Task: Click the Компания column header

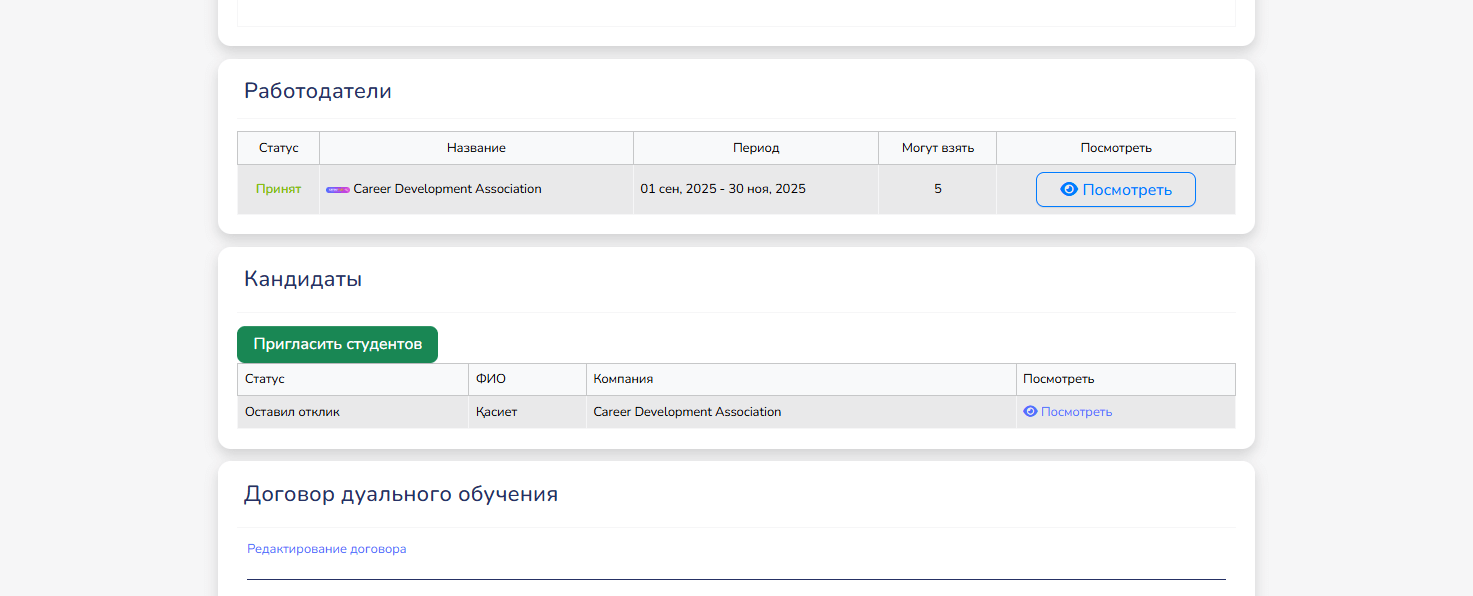Action: [x=623, y=379]
